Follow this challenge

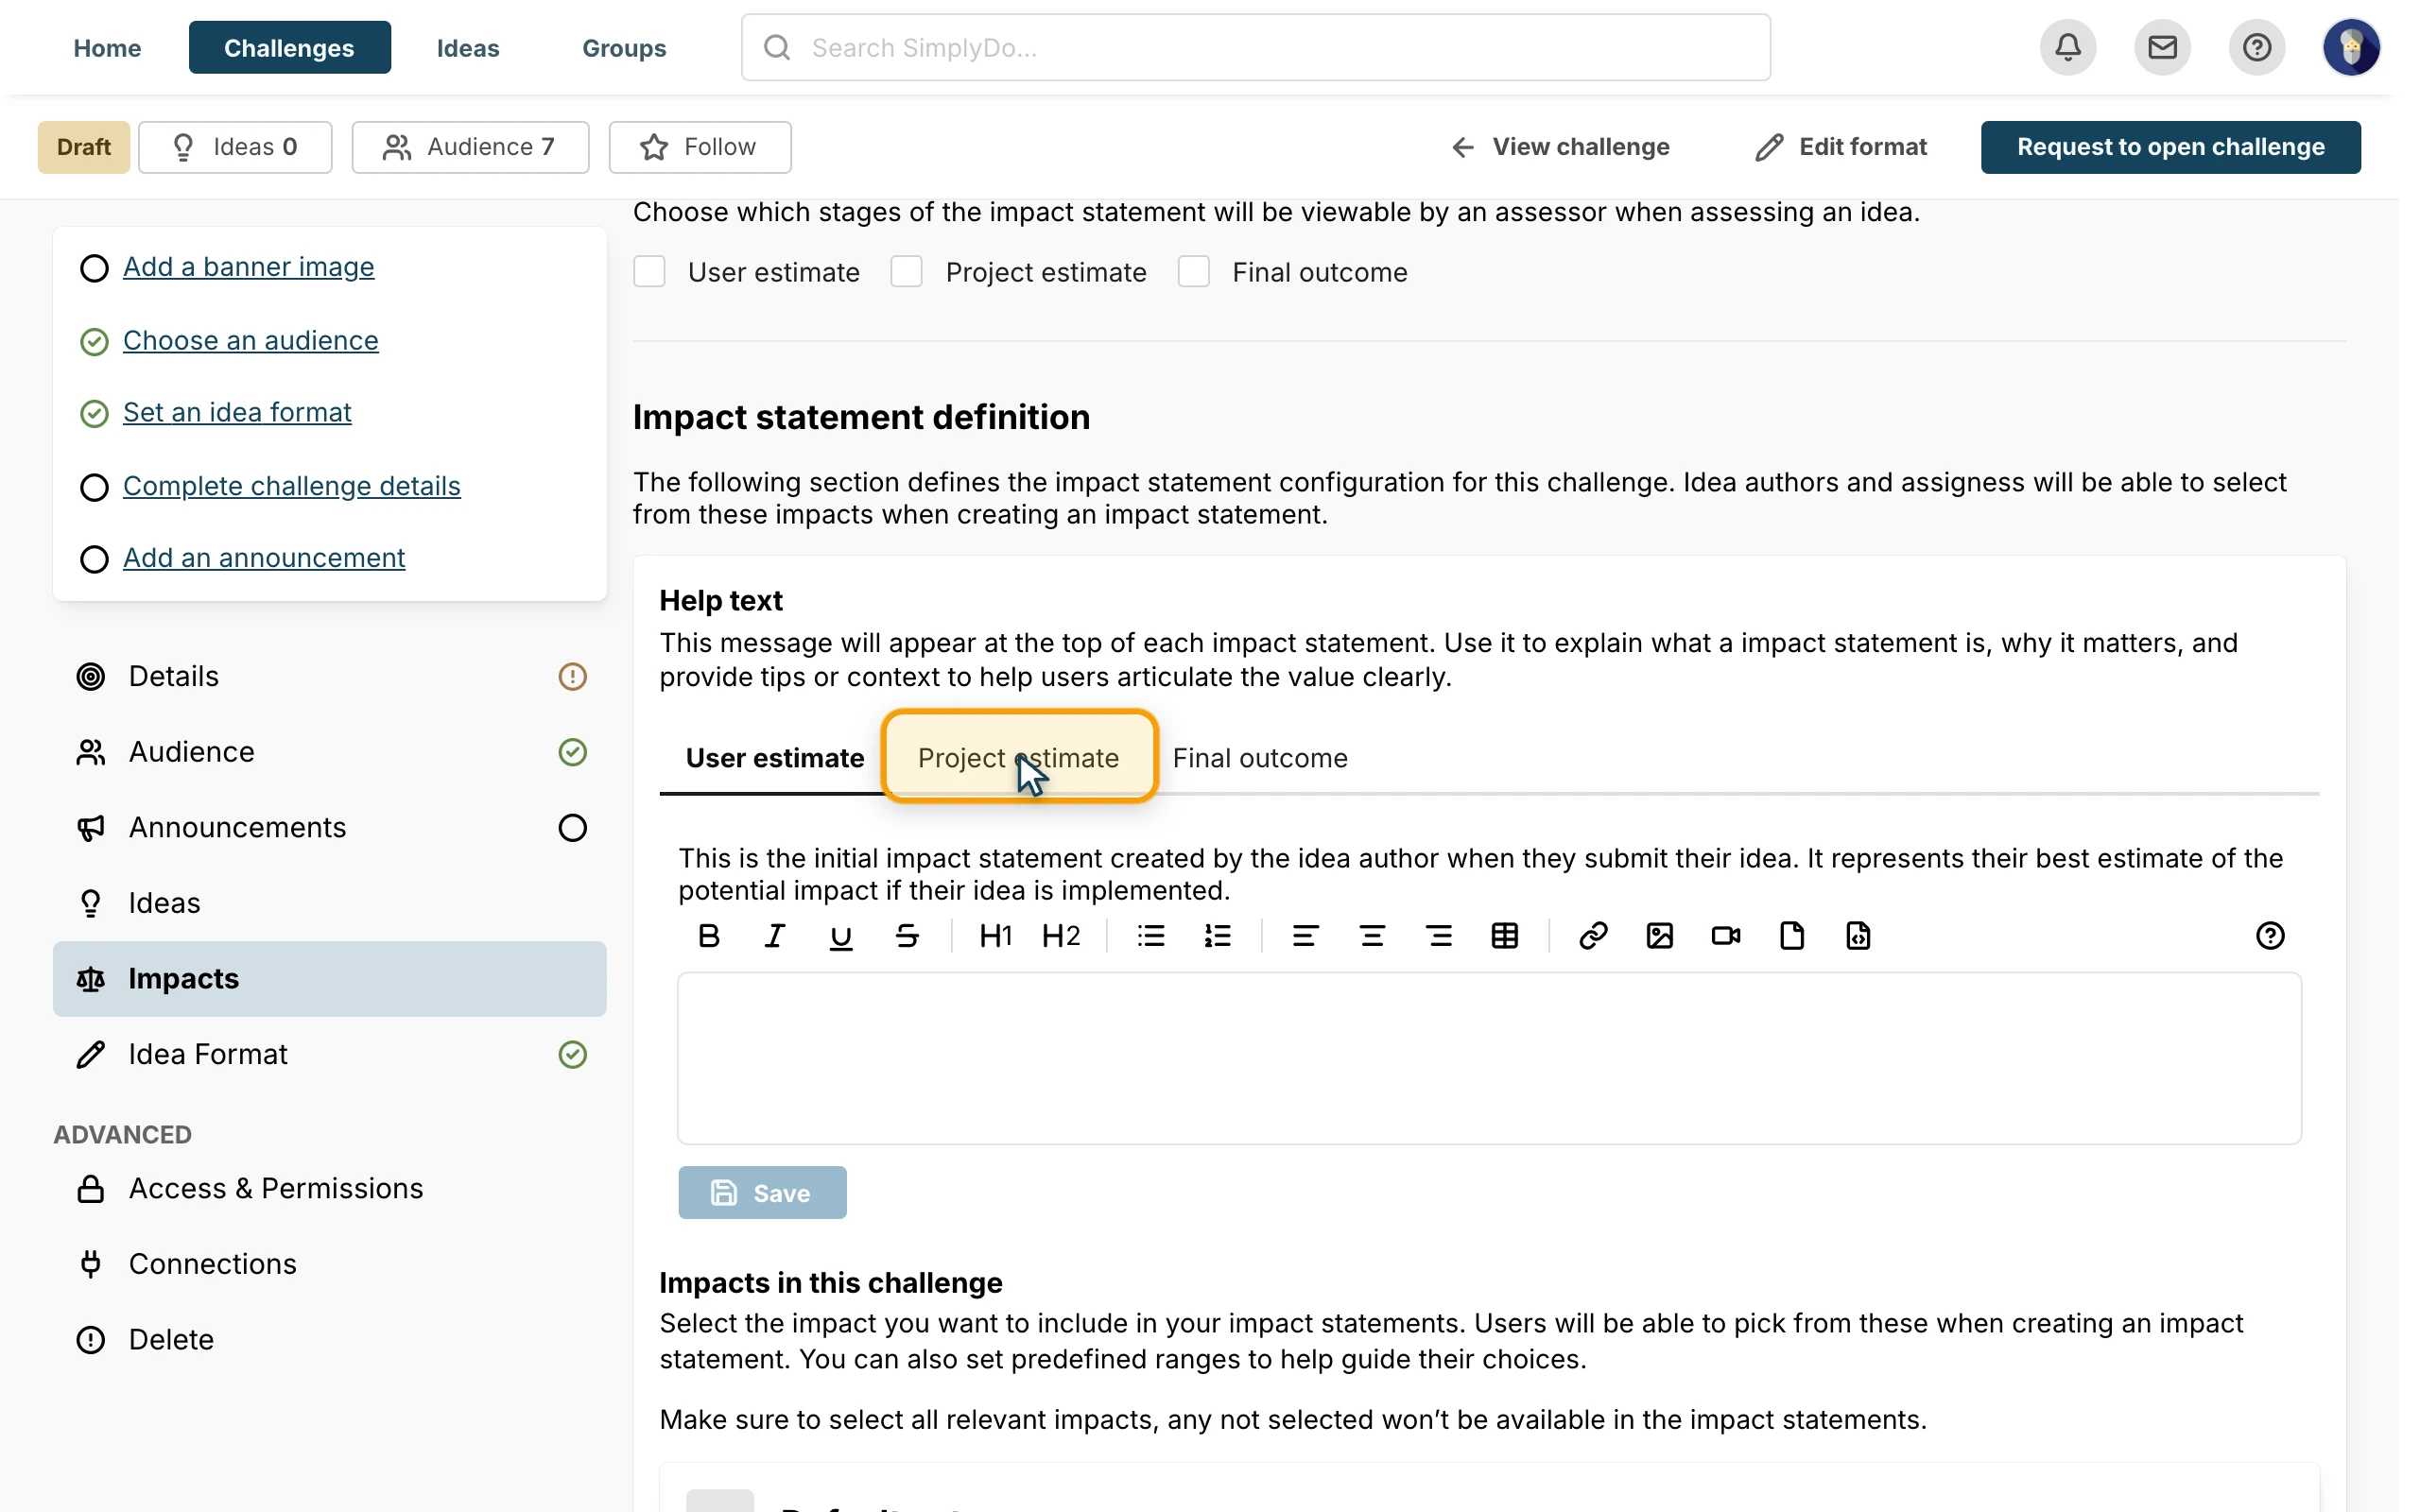700,147
